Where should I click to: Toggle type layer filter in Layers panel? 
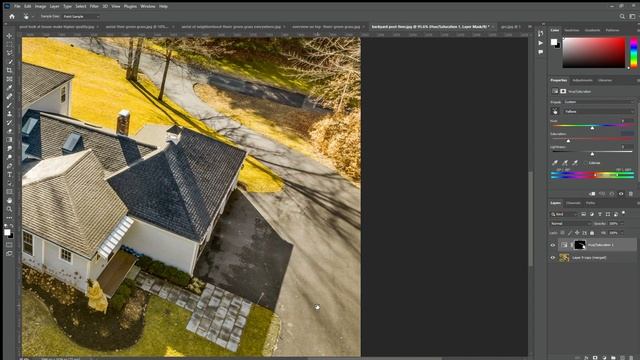(x=600, y=214)
